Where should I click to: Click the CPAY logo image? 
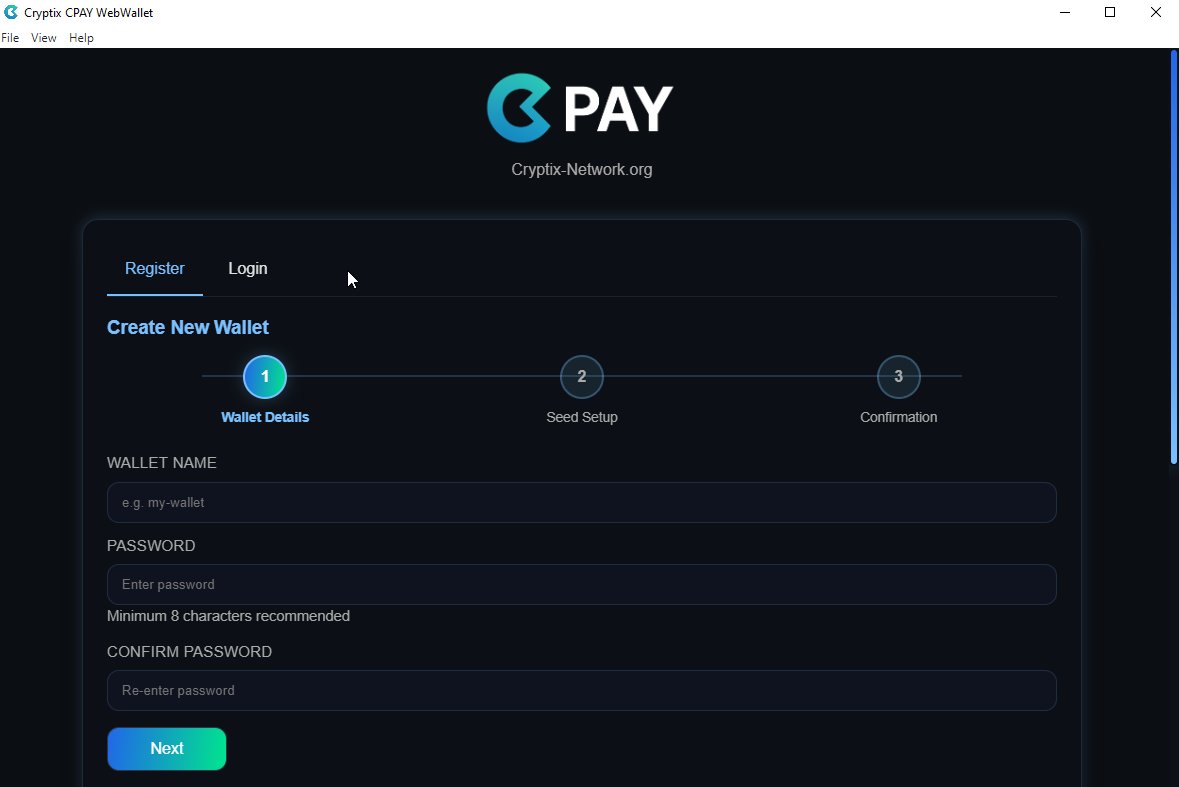tap(580, 108)
